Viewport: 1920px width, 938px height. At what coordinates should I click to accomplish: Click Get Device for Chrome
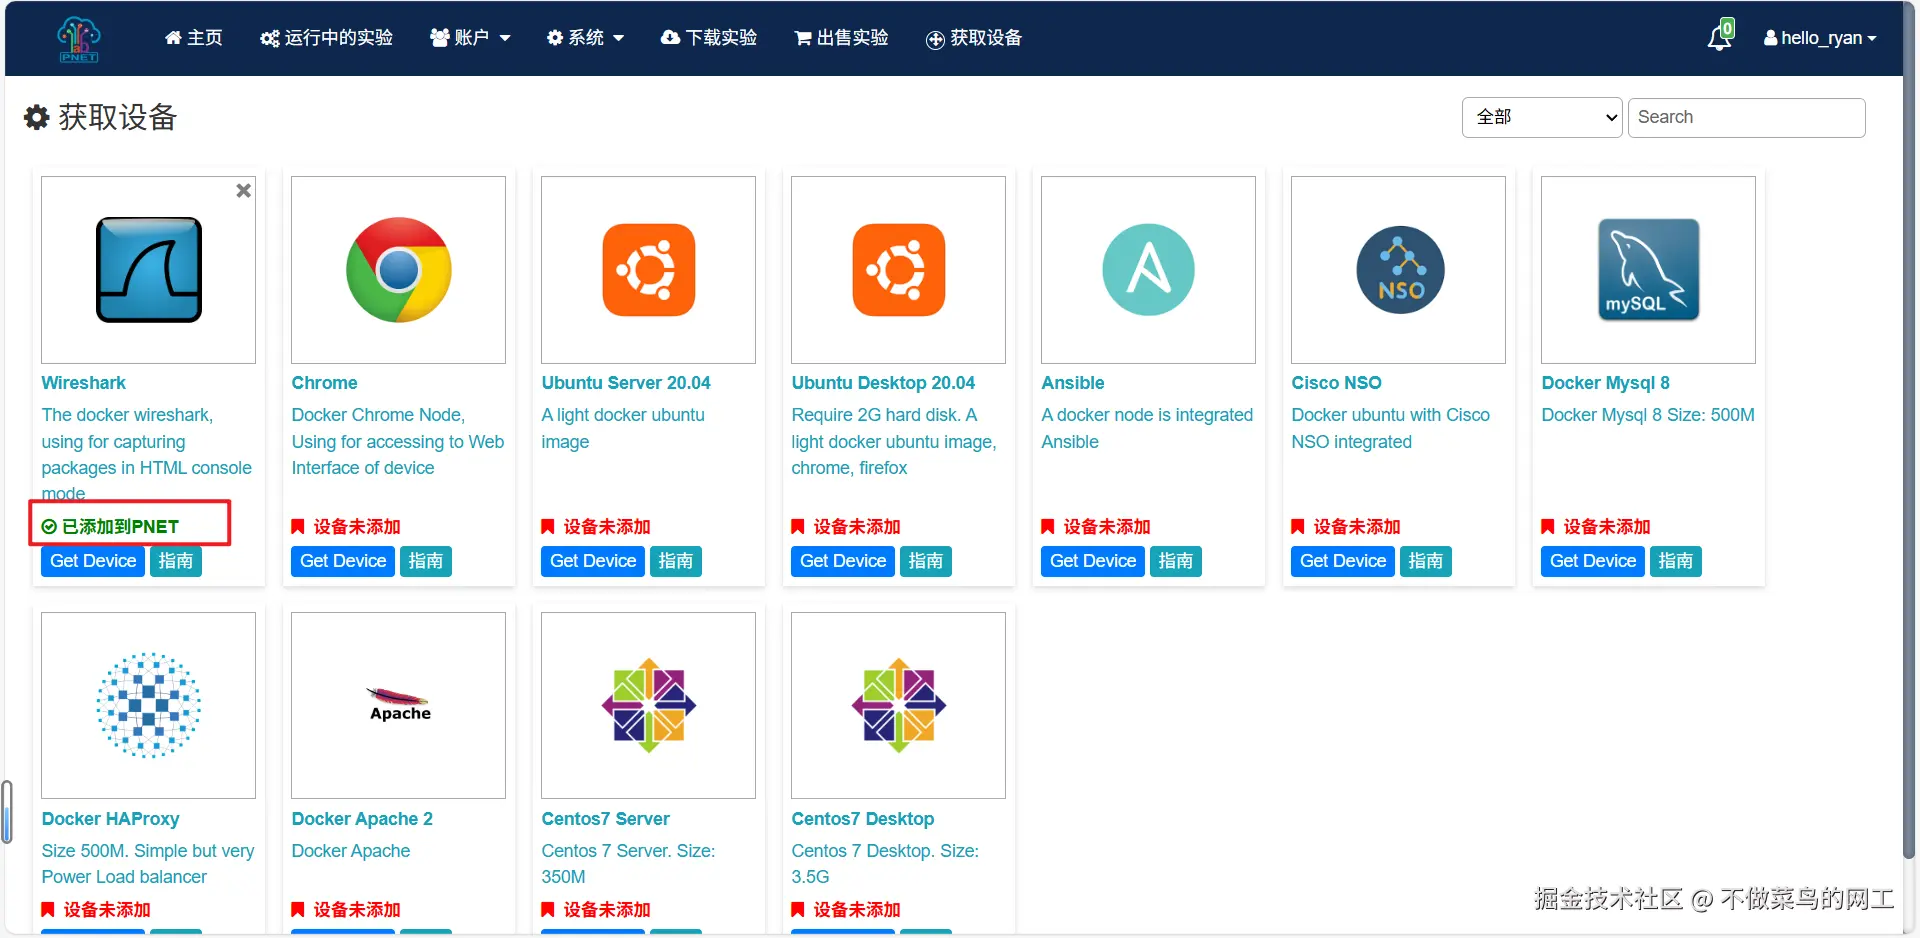[x=343, y=561]
